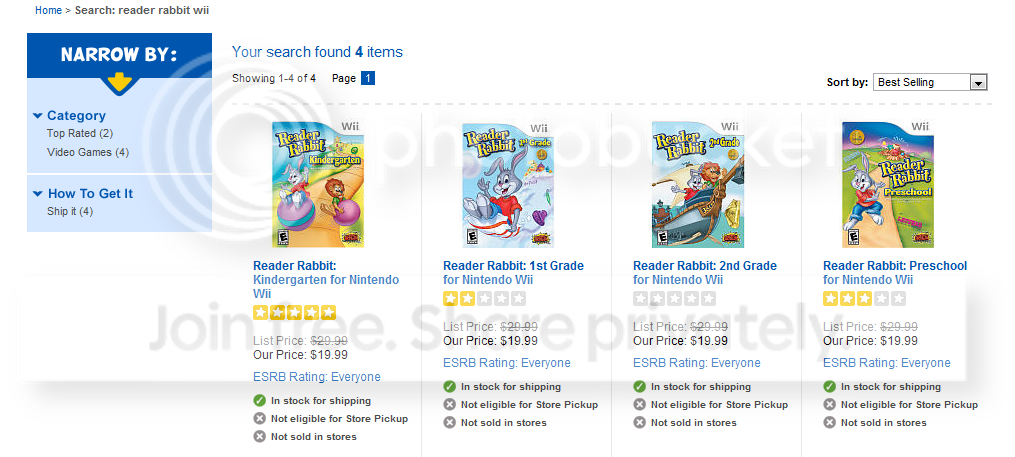Image resolution: width=1015 pixels, height=457 pixels.
Task: Open the Reader Rabbit 1st Grade cover
Action: (507, 185)
